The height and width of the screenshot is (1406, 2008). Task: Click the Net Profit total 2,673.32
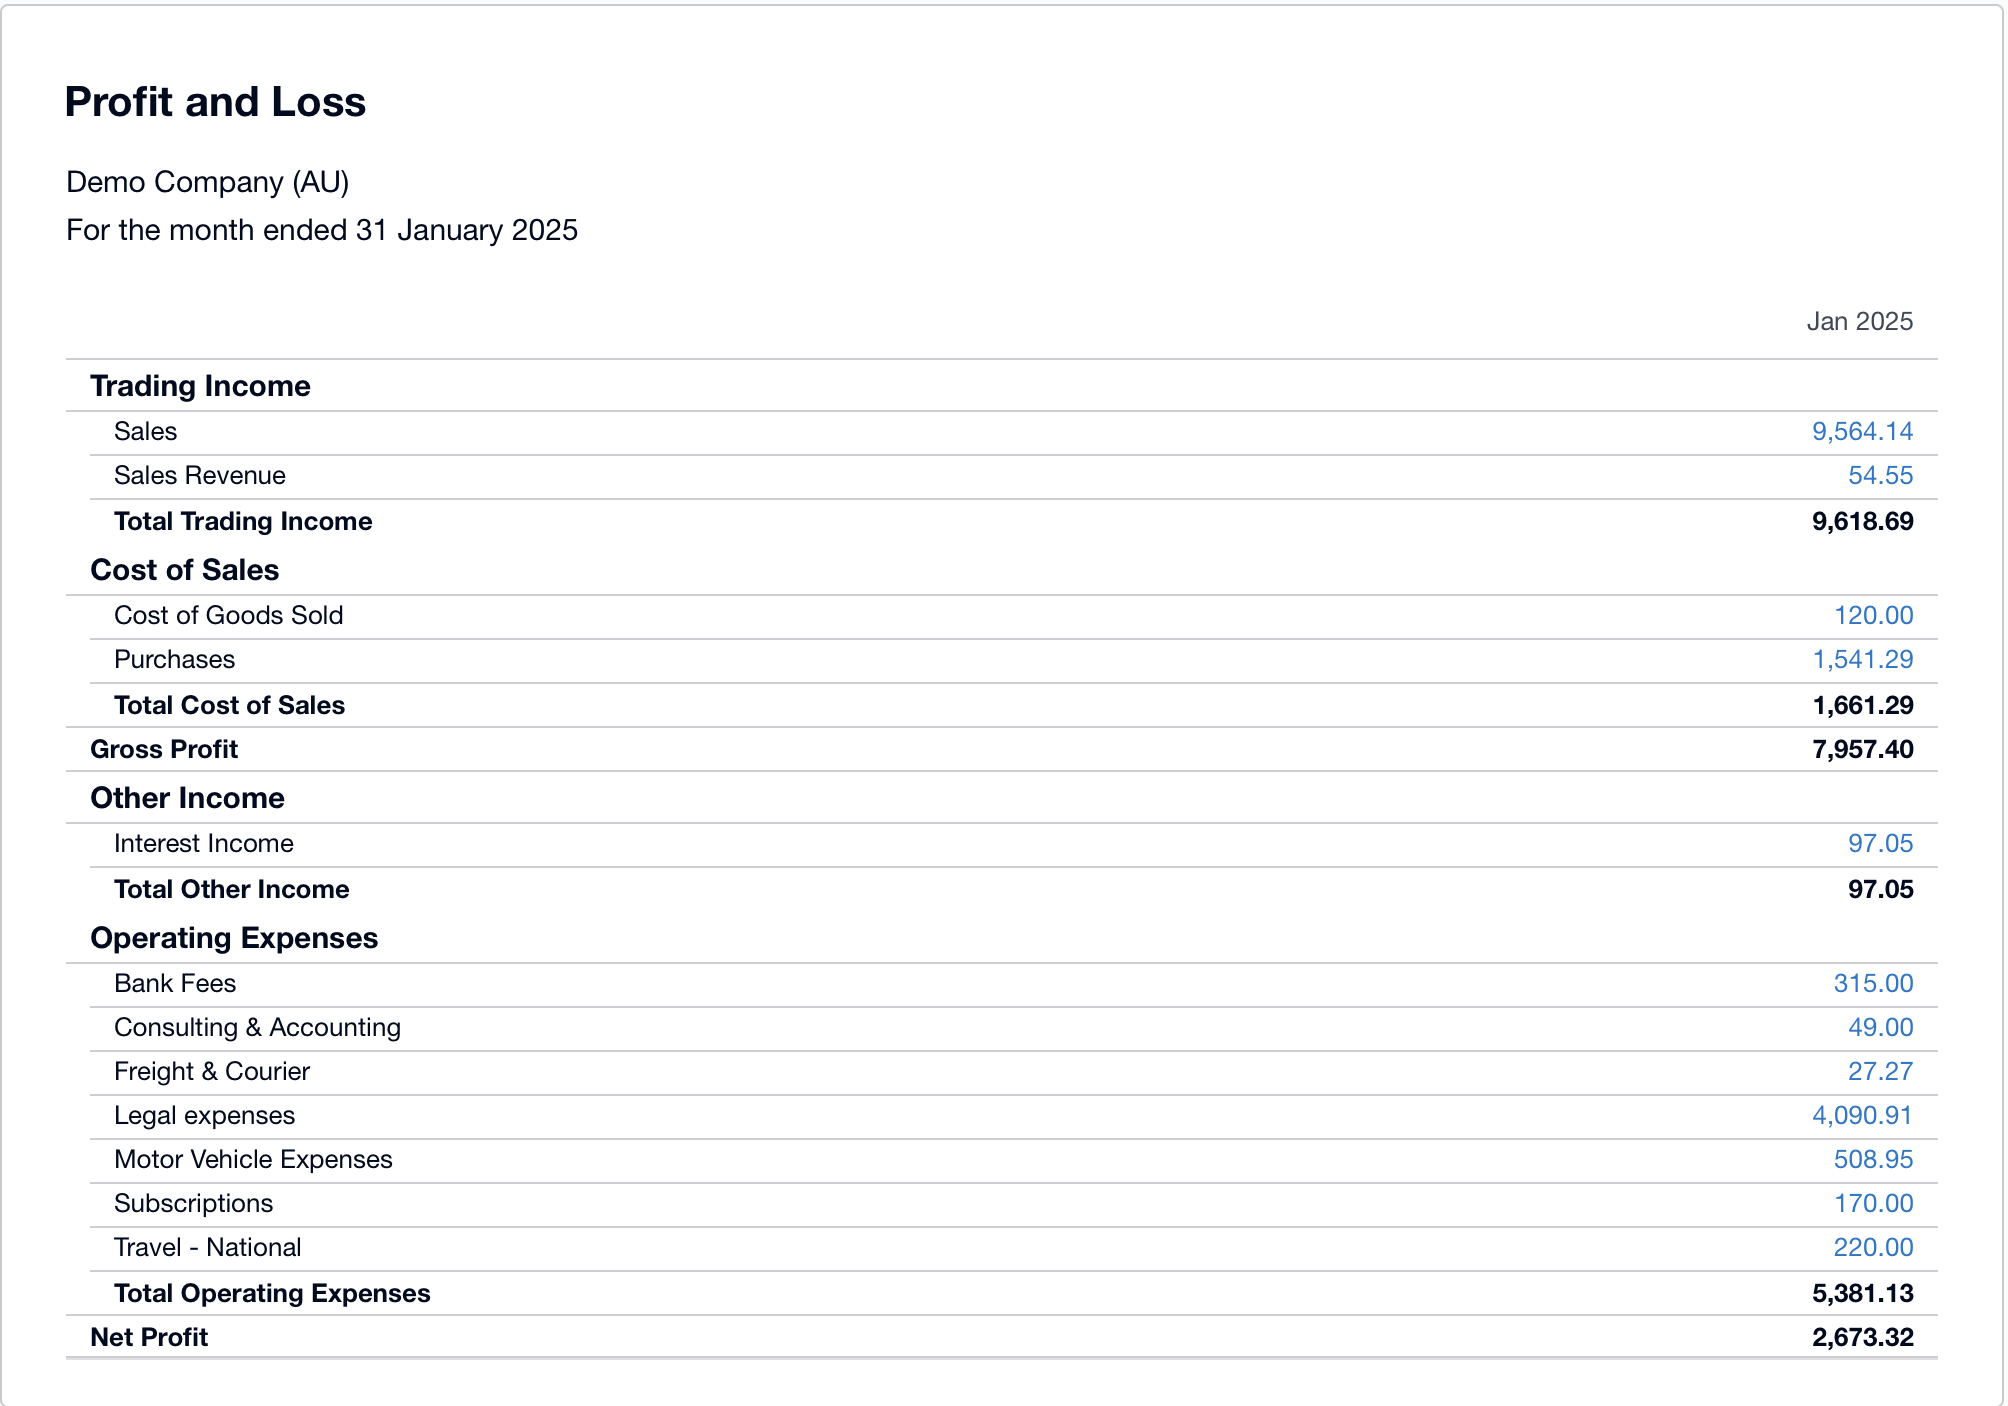coord(1862,1337)
